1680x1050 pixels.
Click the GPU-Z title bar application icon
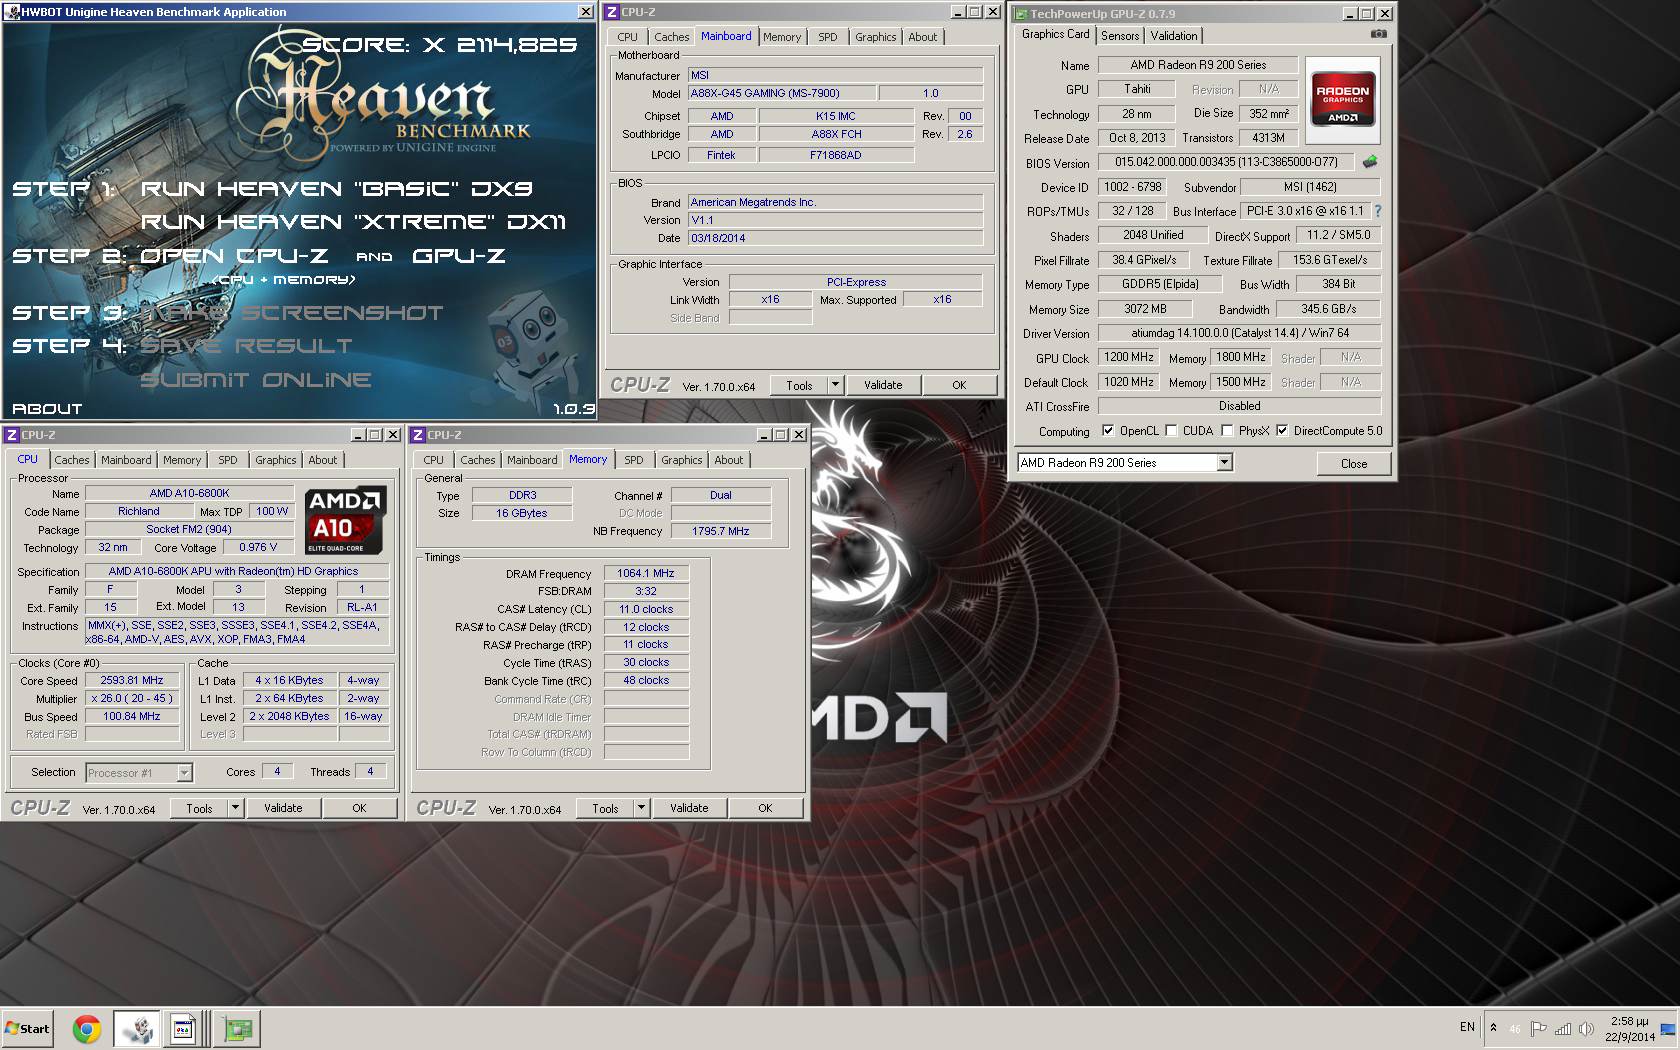(1020, 13)
